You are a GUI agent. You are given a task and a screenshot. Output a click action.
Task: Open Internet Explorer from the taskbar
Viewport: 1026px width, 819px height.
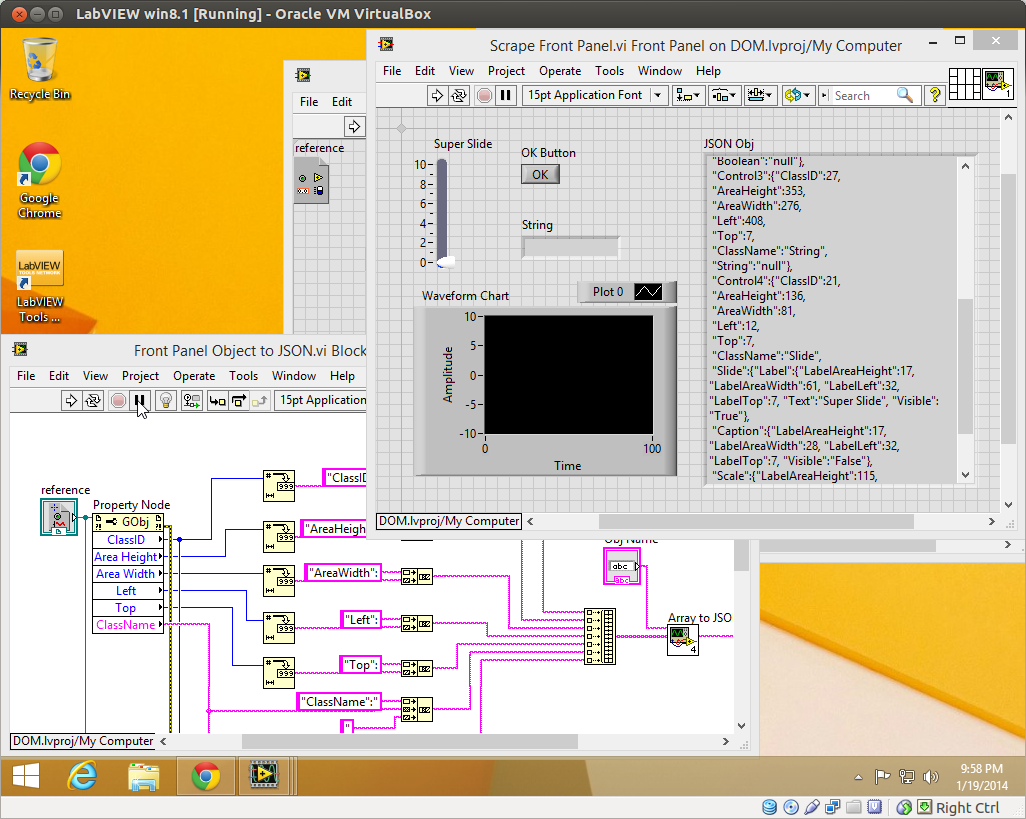(x=81, y=776)
